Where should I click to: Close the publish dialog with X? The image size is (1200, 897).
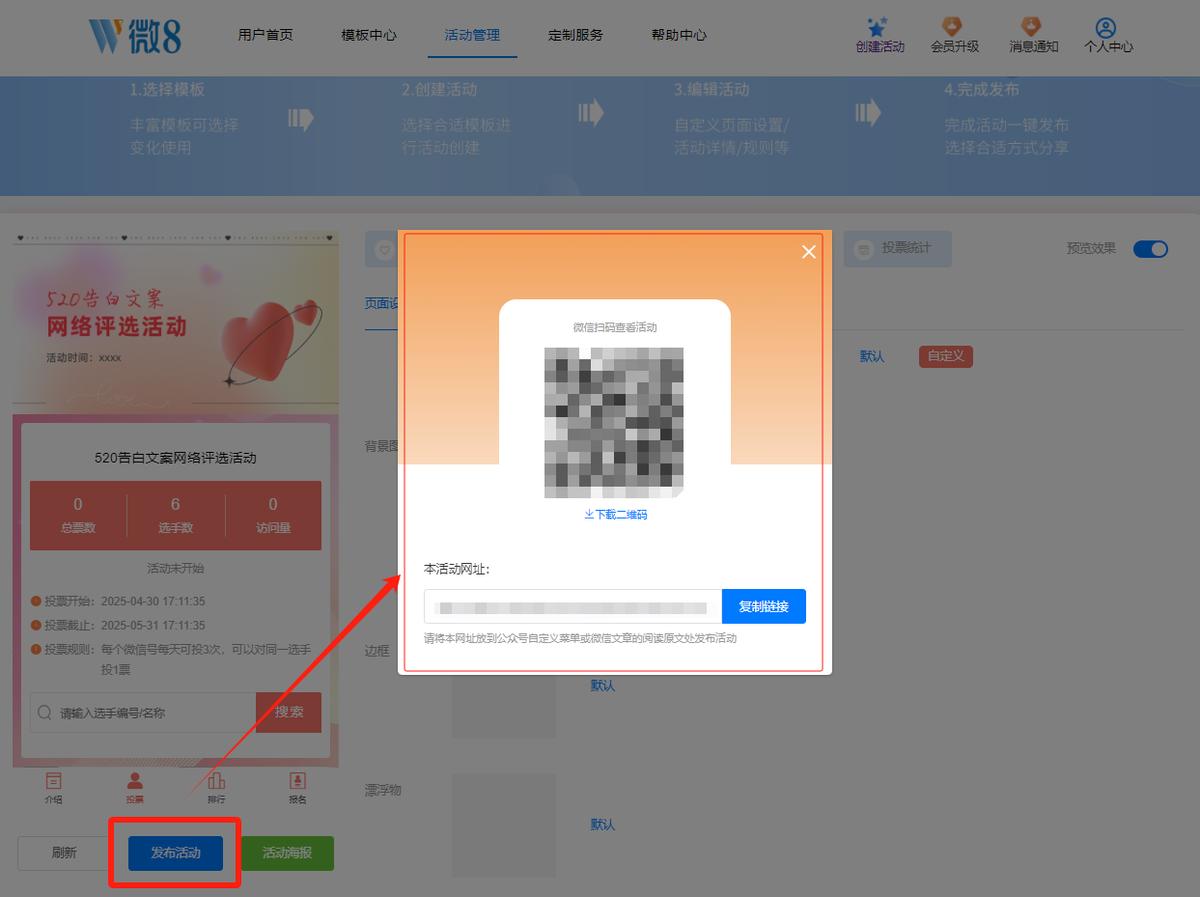809,252
